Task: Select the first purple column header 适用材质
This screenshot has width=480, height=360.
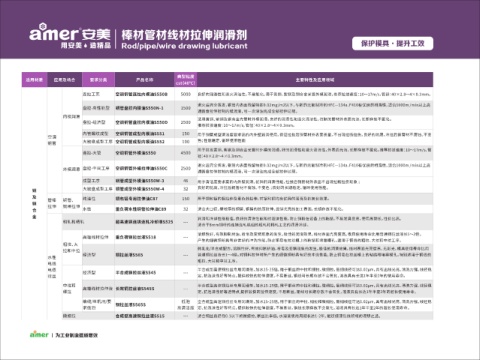Action: tap(34, 80)
